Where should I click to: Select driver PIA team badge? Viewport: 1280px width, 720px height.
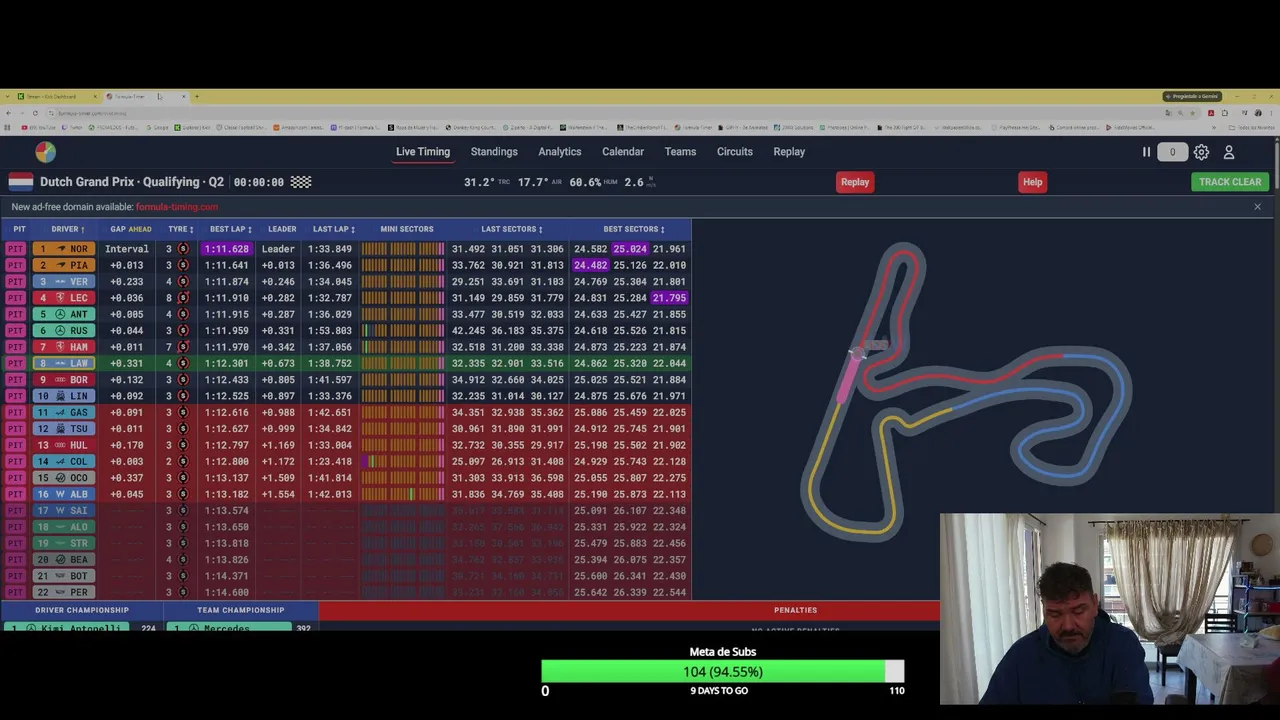coord(64,265)
